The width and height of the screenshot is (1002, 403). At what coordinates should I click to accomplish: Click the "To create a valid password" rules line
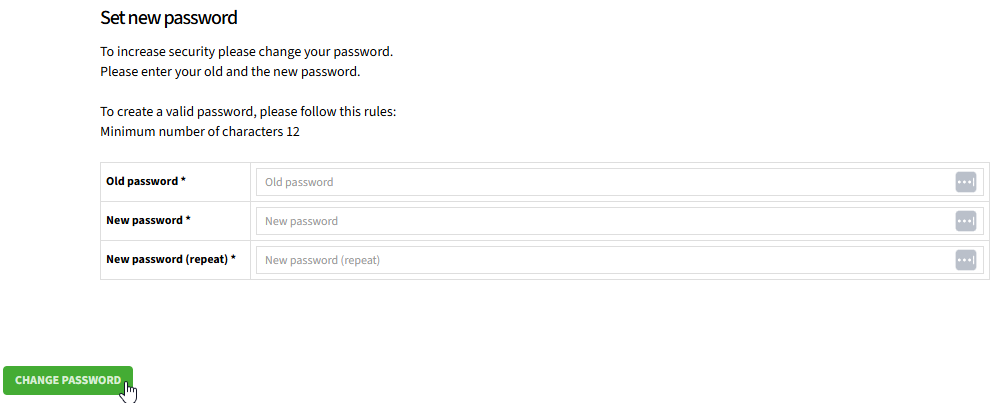249,112
